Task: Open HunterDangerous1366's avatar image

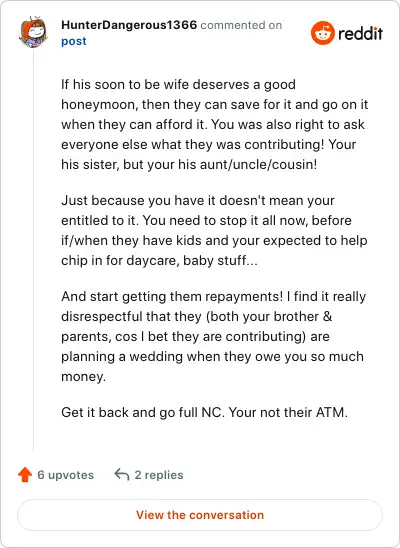Action: tap(33, 32)
